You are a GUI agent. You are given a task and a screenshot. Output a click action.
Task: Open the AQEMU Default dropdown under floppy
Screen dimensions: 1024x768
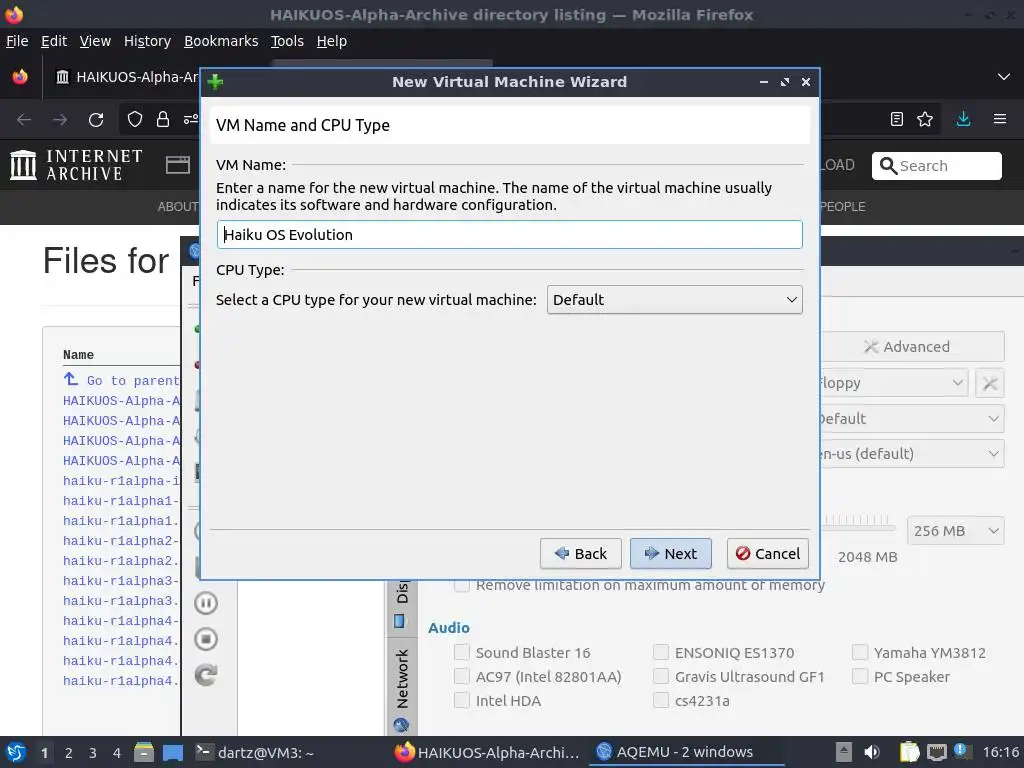[x=912, y=419]
